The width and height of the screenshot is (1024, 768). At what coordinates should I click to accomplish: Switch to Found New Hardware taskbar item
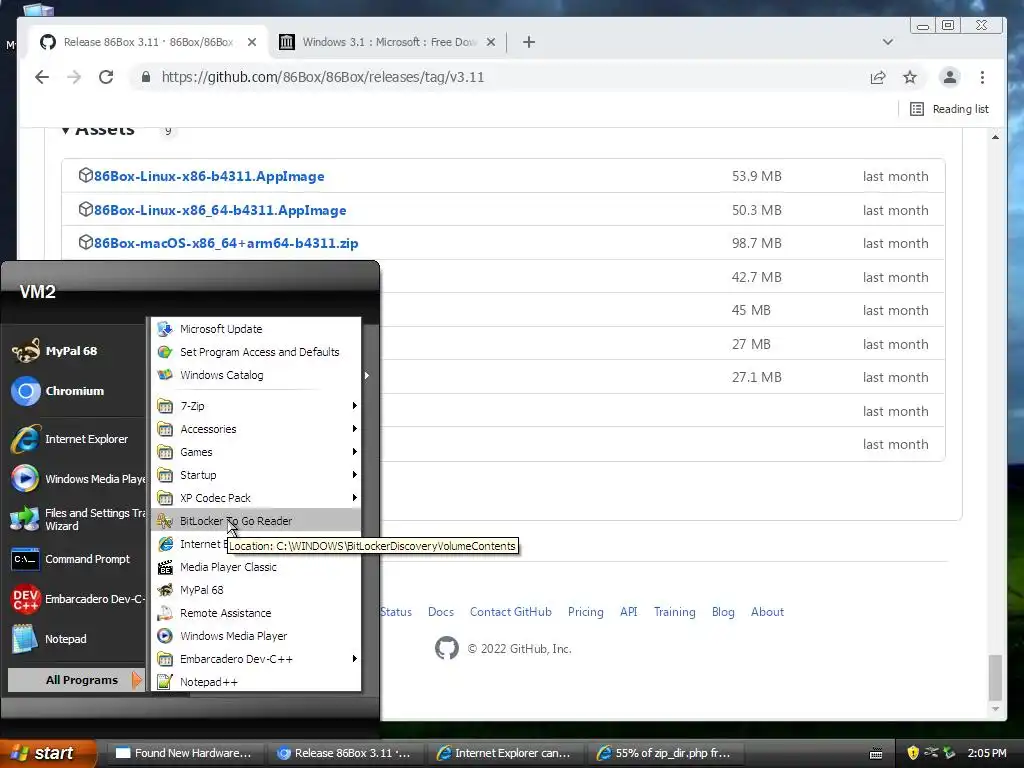(x=185, y=753)
